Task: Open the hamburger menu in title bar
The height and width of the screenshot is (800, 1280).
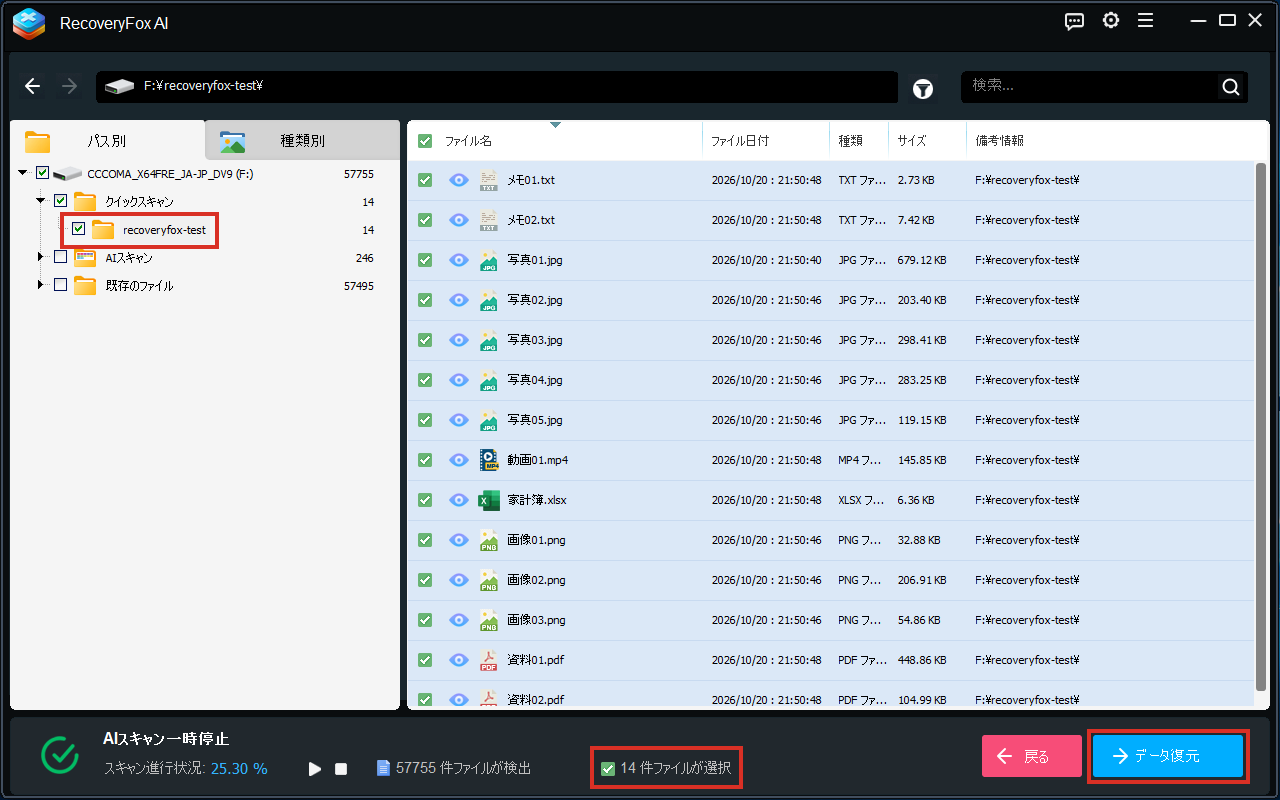Action: (x=1146, y=21)
